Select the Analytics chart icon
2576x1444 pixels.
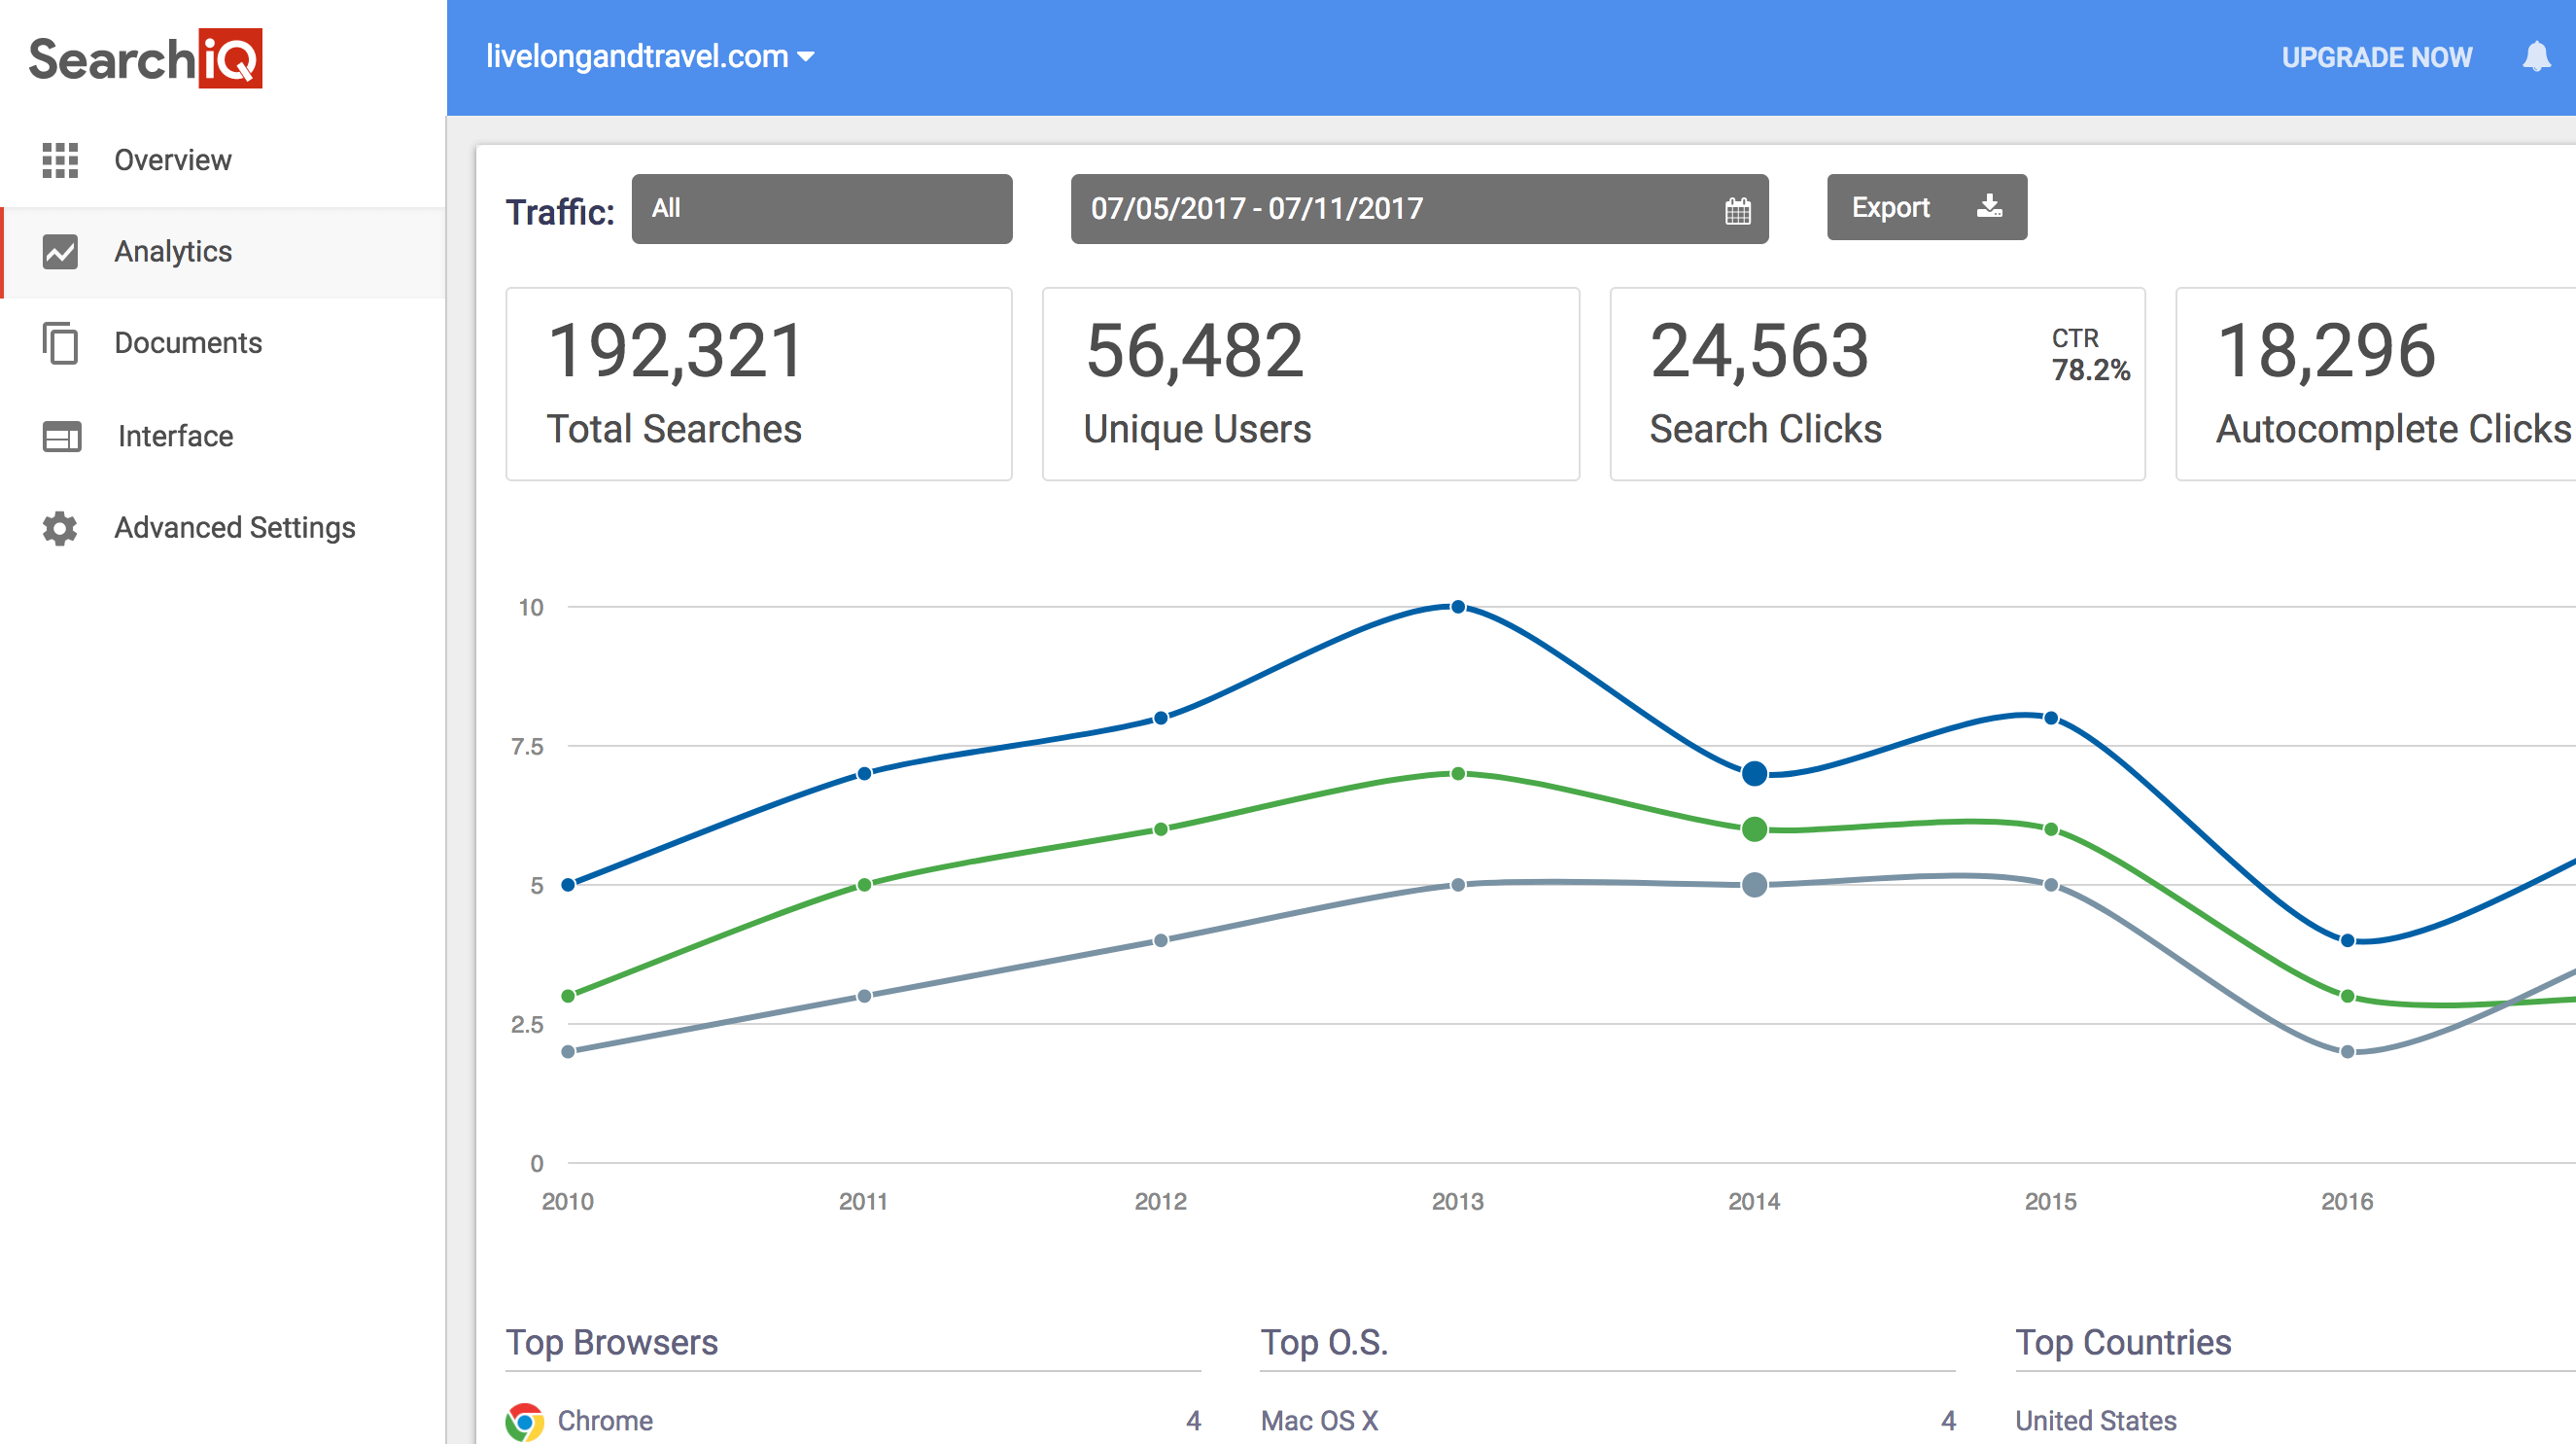point(60,252)
